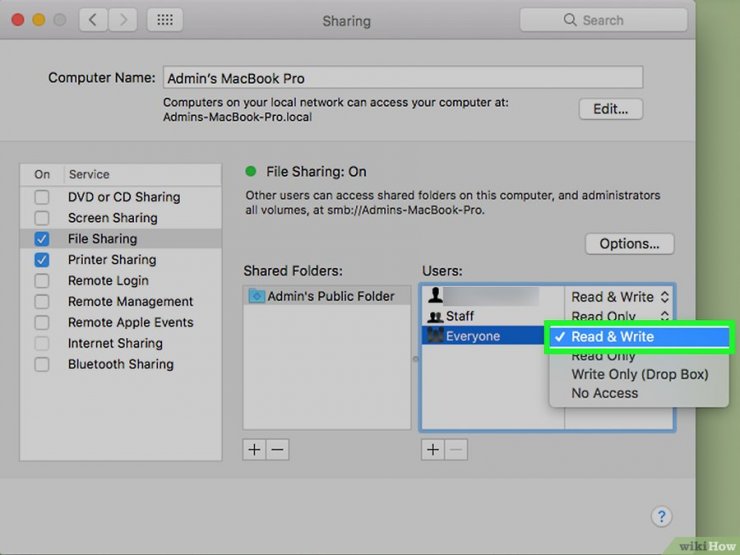The width and height of the screenshot is (740, 555).
Task: Click Admins-MacBook-Pro.local address text
Action: coord(237,117)
